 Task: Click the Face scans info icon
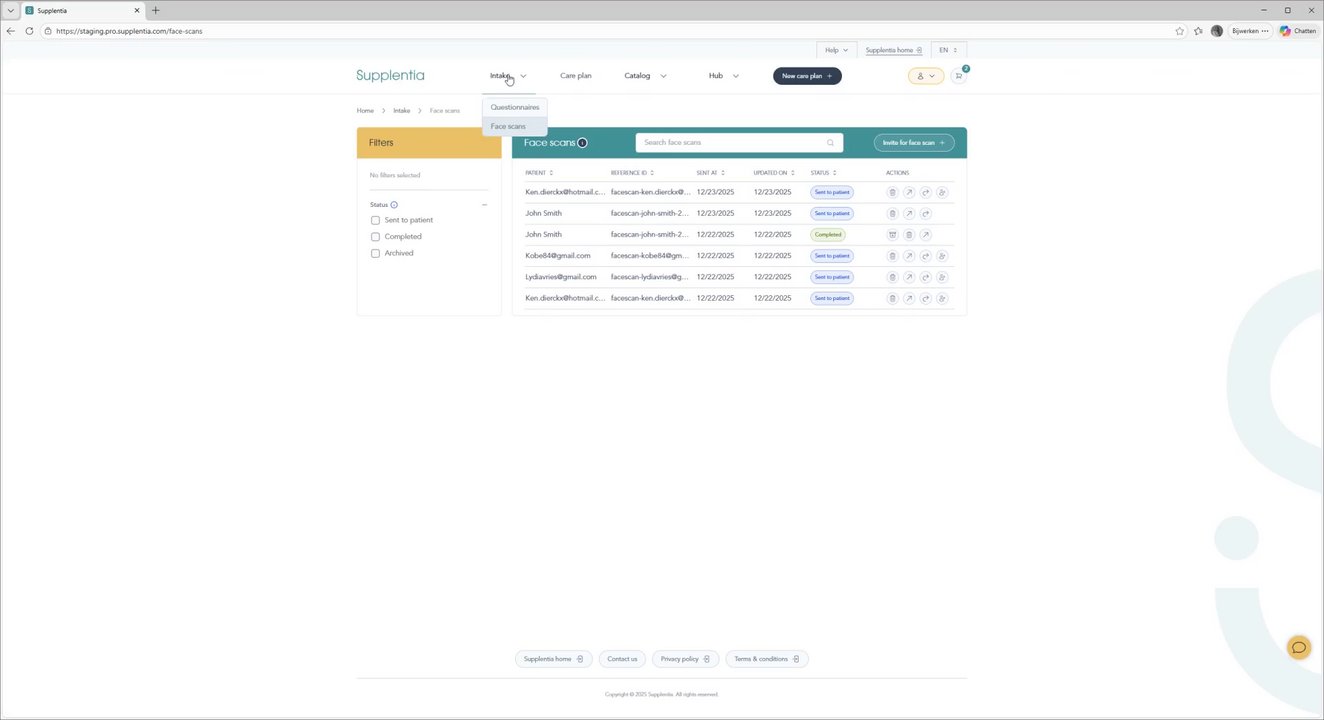pyautogui.click(x=582, y=142)
